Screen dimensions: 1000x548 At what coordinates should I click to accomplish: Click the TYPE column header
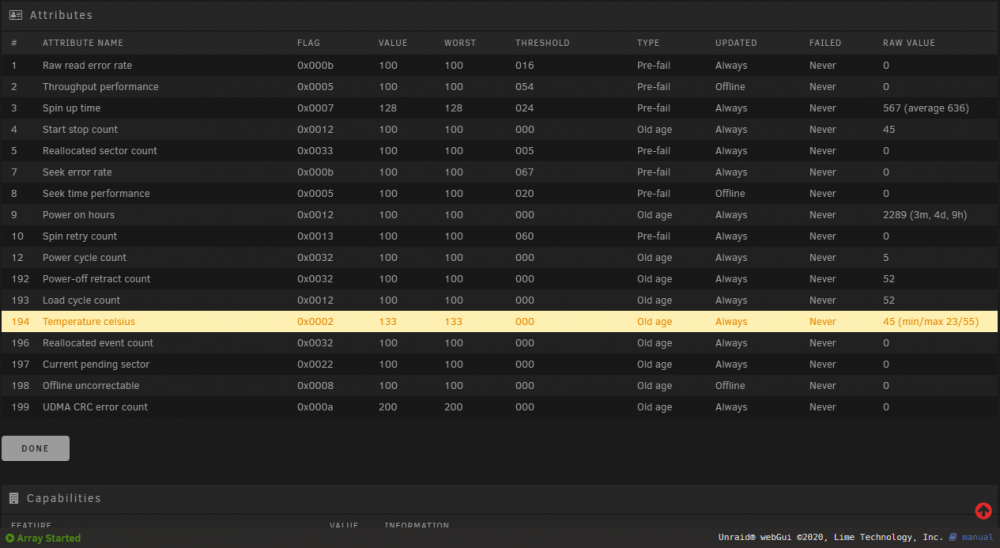coord(648,43)
